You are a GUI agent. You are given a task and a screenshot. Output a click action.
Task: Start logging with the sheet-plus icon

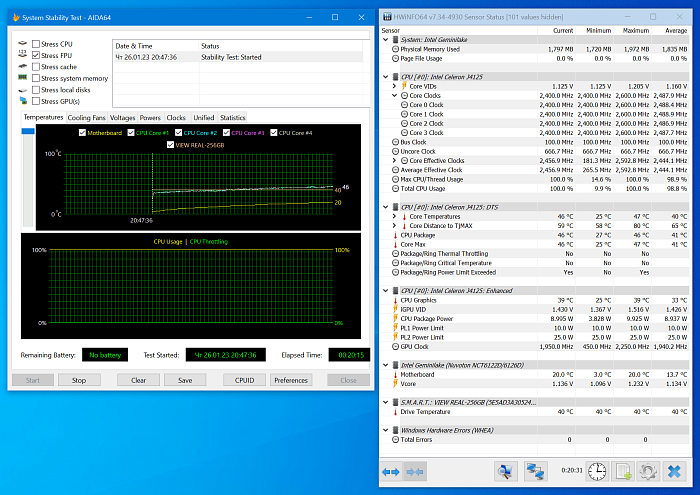coord(623,471)
